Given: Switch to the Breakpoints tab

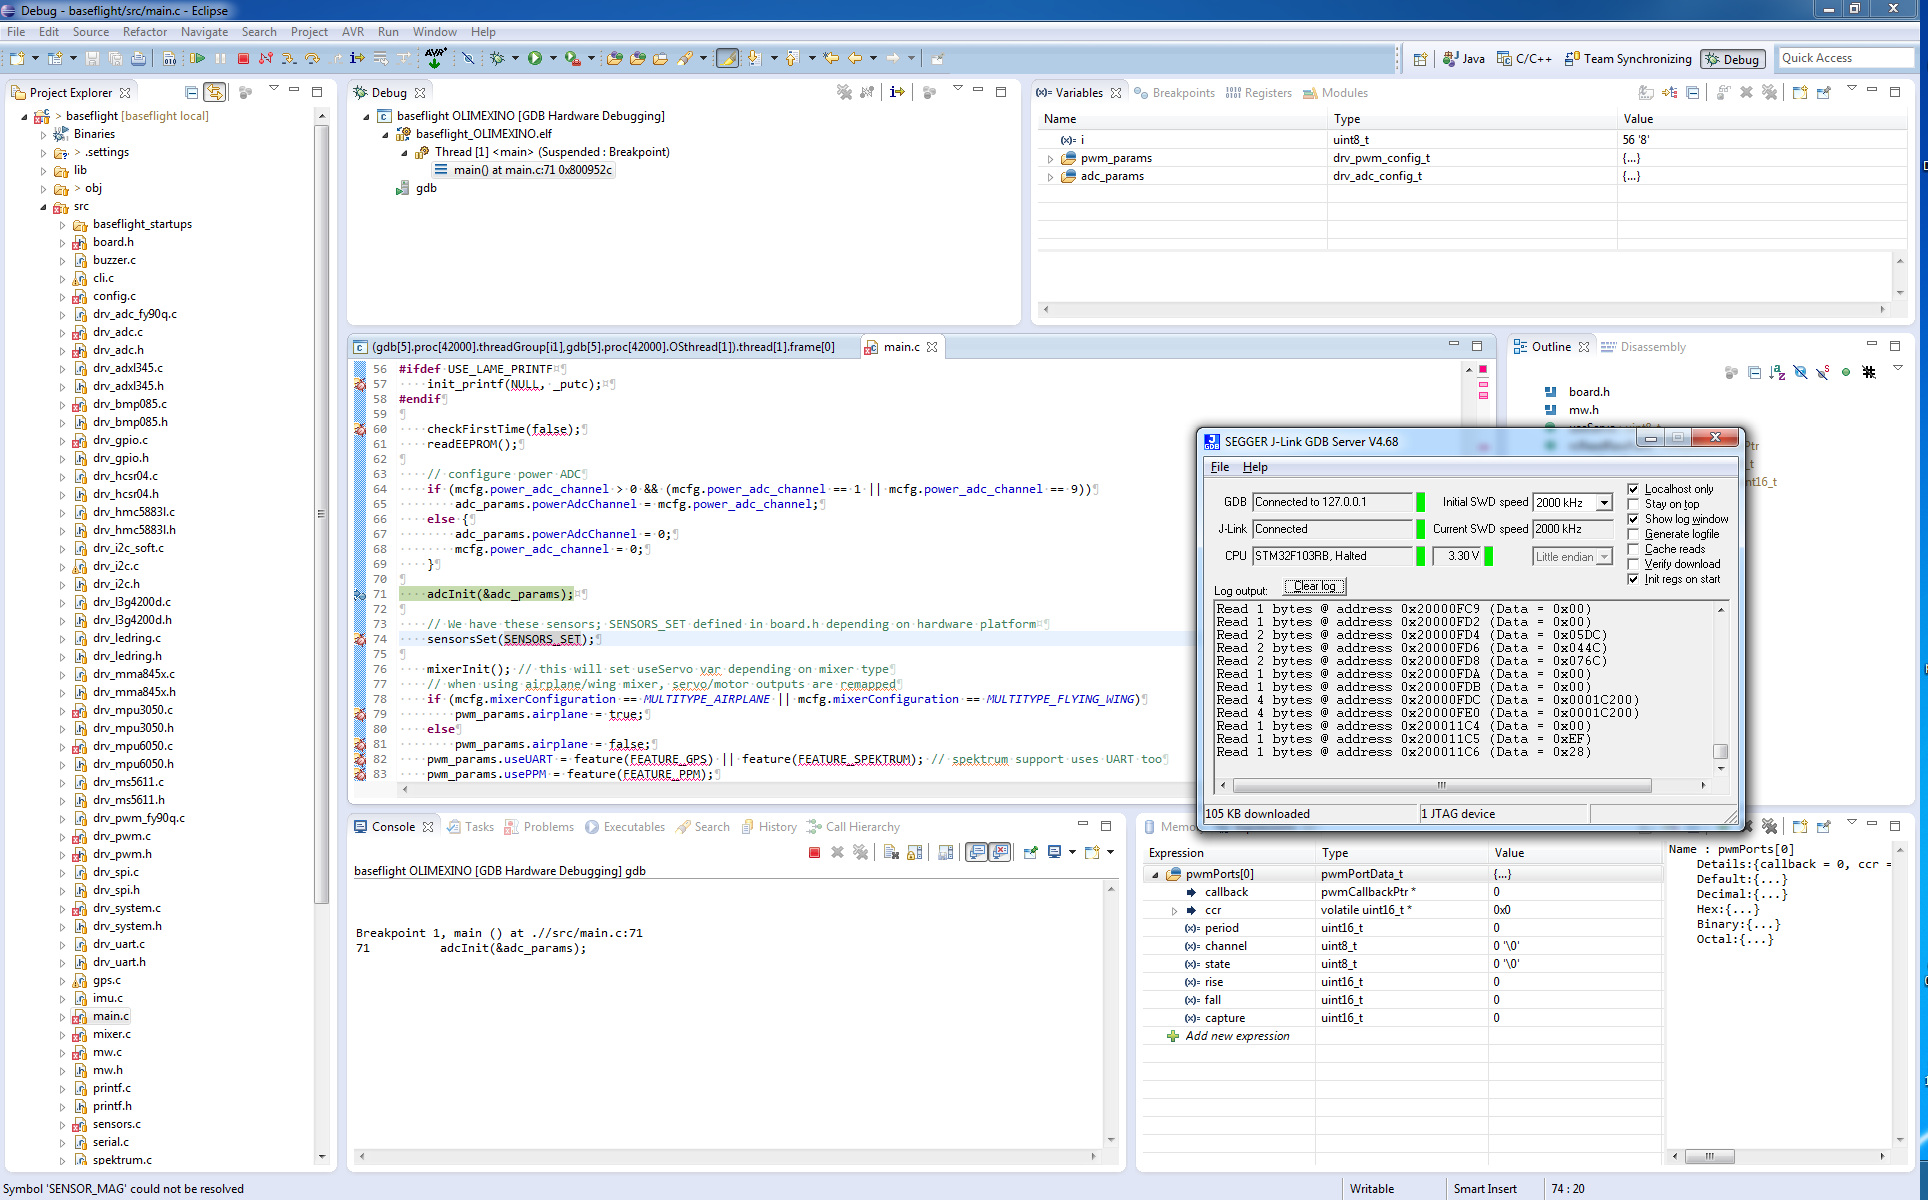Looking at the screenshot, I should [x=1182, y=93].
